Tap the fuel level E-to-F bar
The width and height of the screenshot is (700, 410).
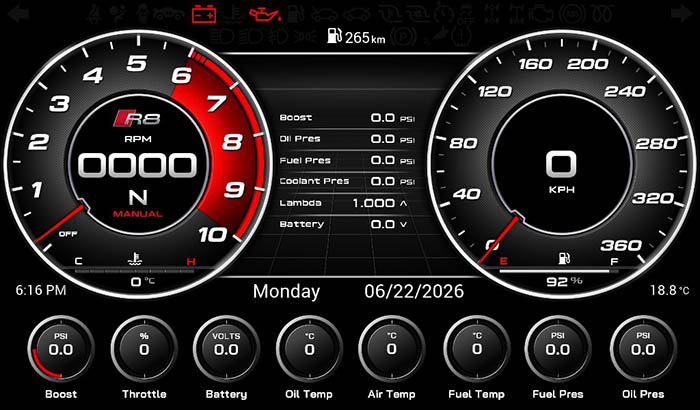(x=558, y=271)
